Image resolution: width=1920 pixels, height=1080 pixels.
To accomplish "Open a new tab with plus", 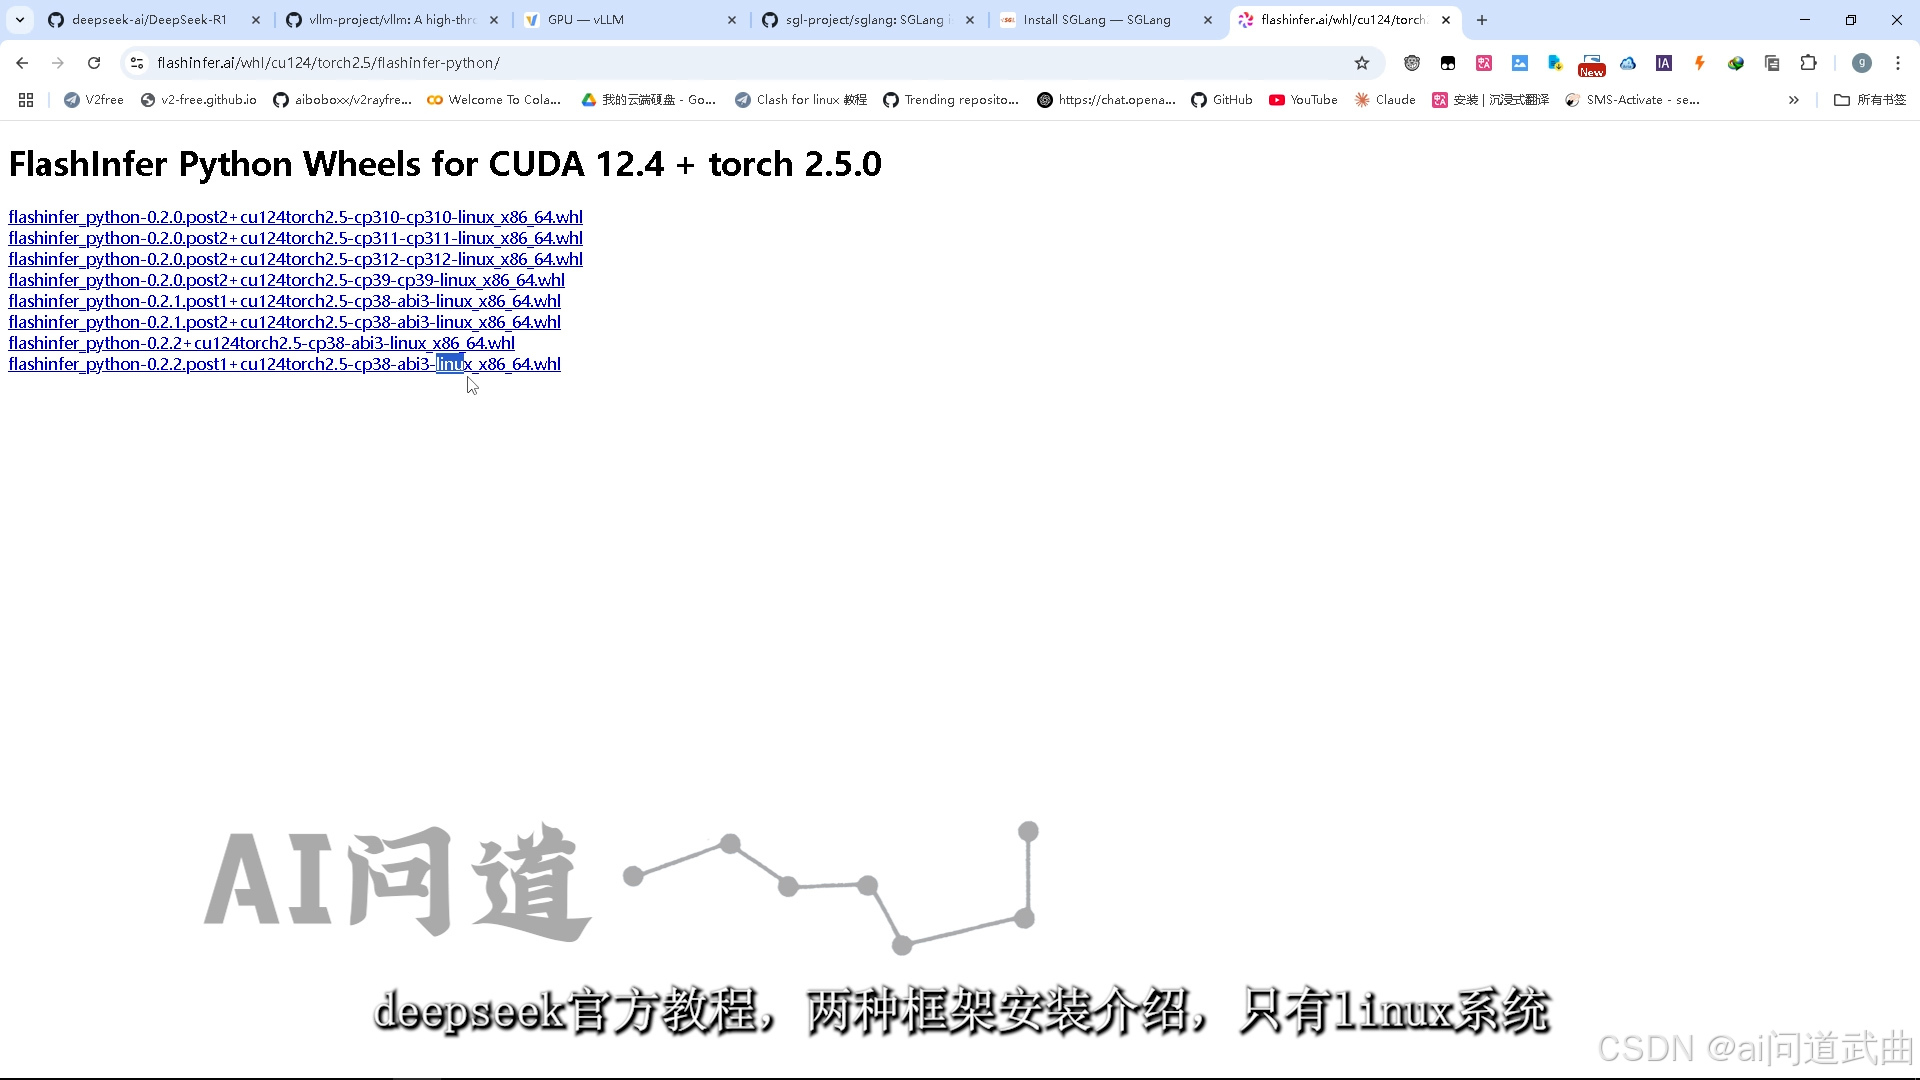I will pos(1482,20).
